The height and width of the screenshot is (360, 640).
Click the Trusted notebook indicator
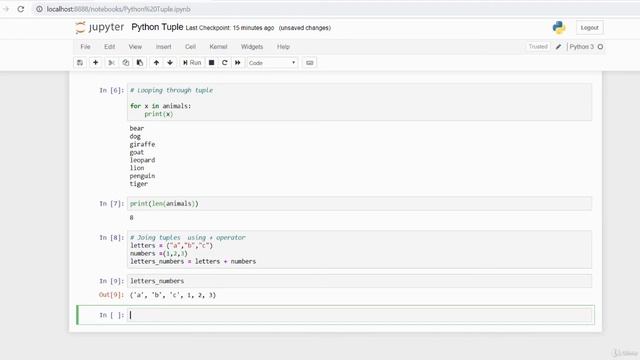pyautogui.click(x=538, y=47)
